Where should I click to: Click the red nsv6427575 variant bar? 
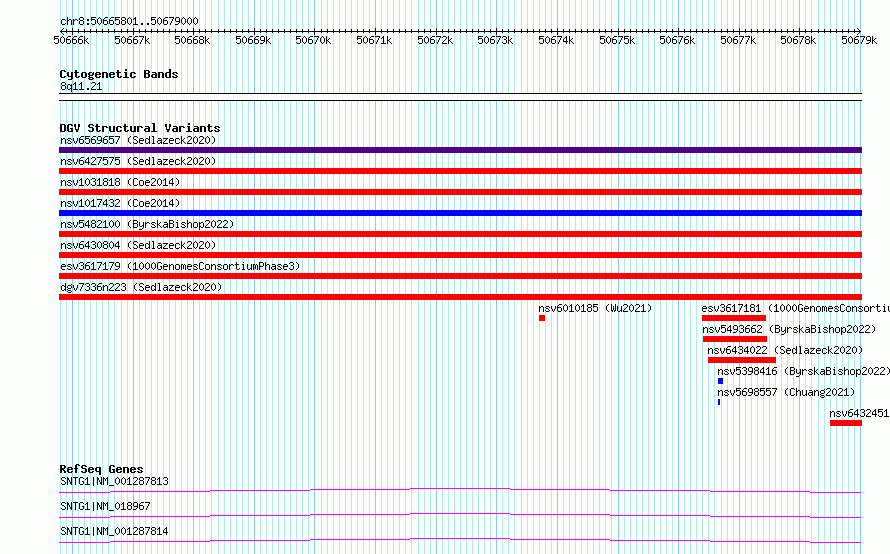[460, 171]
